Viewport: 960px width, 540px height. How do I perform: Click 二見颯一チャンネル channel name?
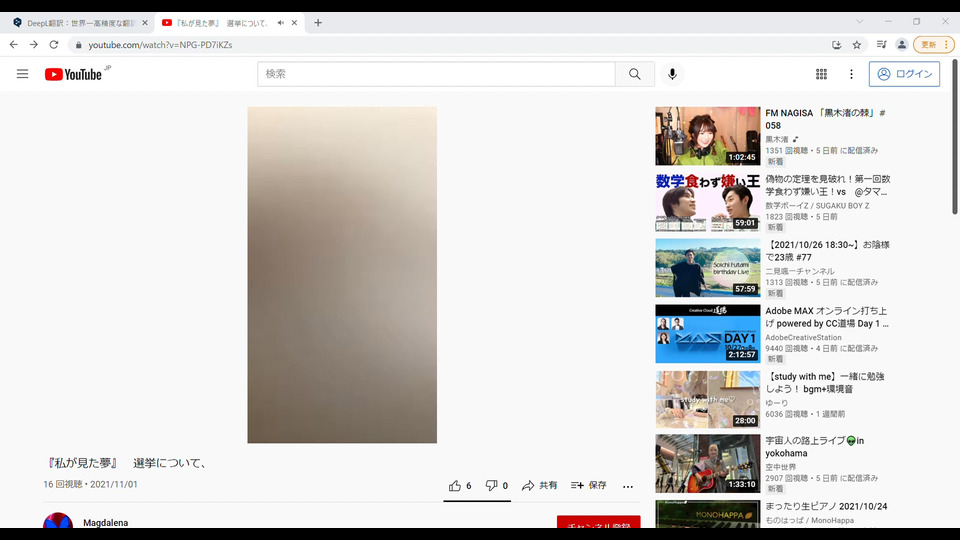[800, 271]
